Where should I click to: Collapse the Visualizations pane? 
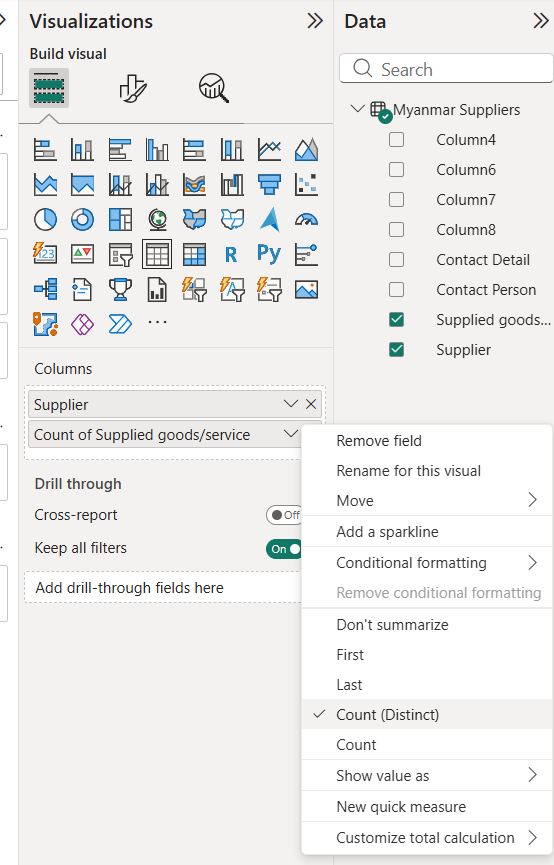[x=315, y=21]
